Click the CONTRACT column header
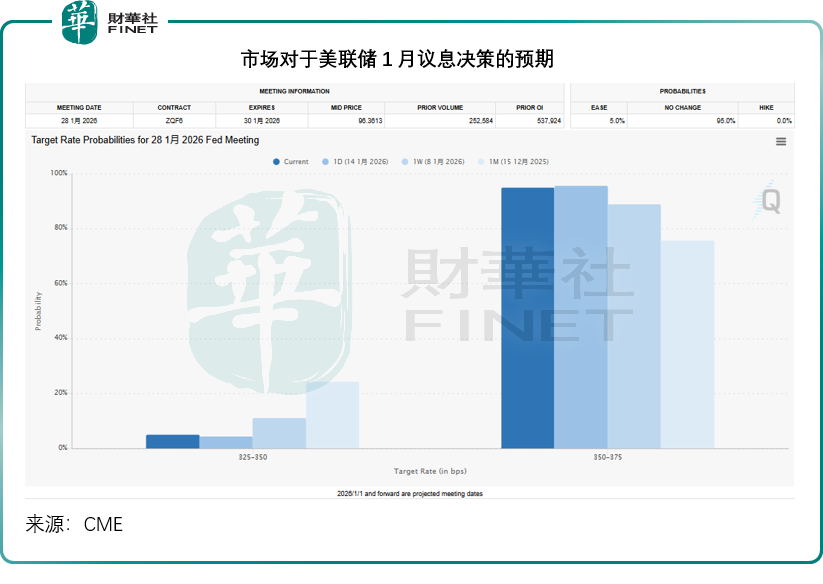Image resolution: width=823 pixels, height=584 pixels. tap(174, 107)
